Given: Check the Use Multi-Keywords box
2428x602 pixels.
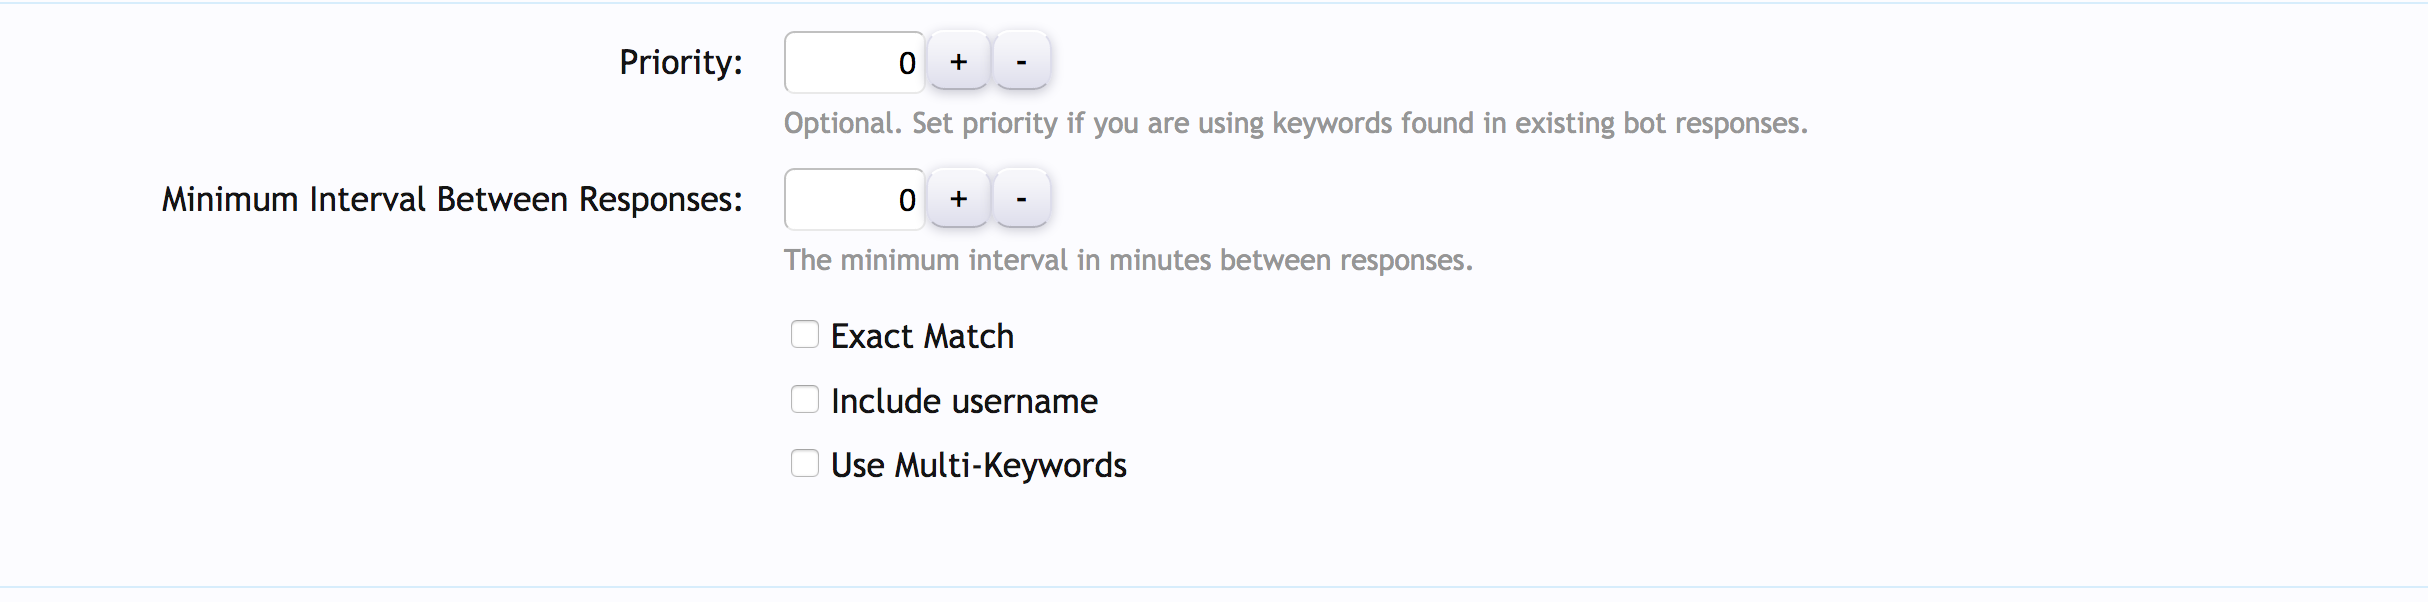Looking at the screenshot, I should click(805, 463).
